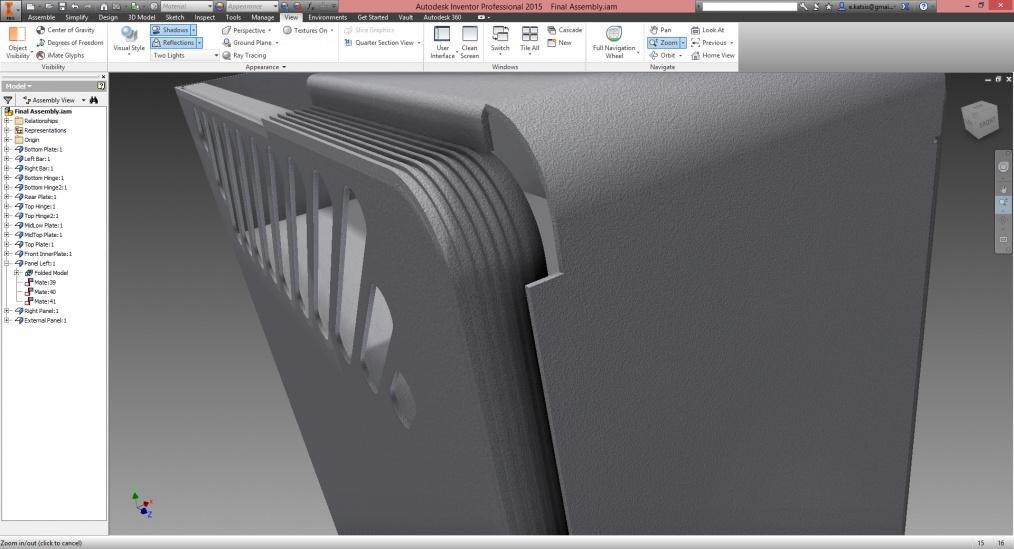Screen dimensions: 1014x549
Task: Enable Ray Tracing
Action: (244, 56)
